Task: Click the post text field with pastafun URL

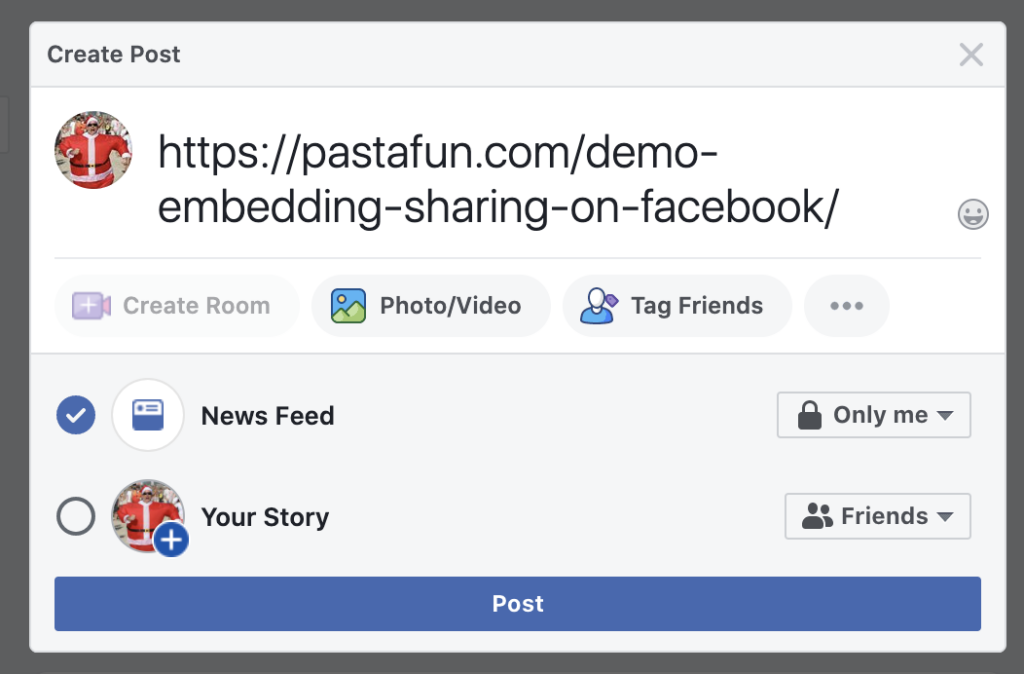Action: (x=498, y=180)
